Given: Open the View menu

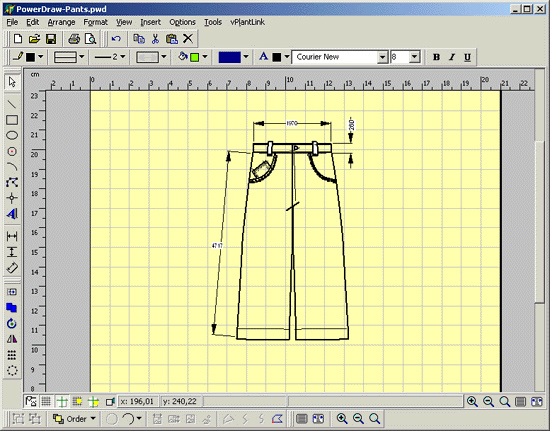Looking at the screenshot, I should [124, 22].
